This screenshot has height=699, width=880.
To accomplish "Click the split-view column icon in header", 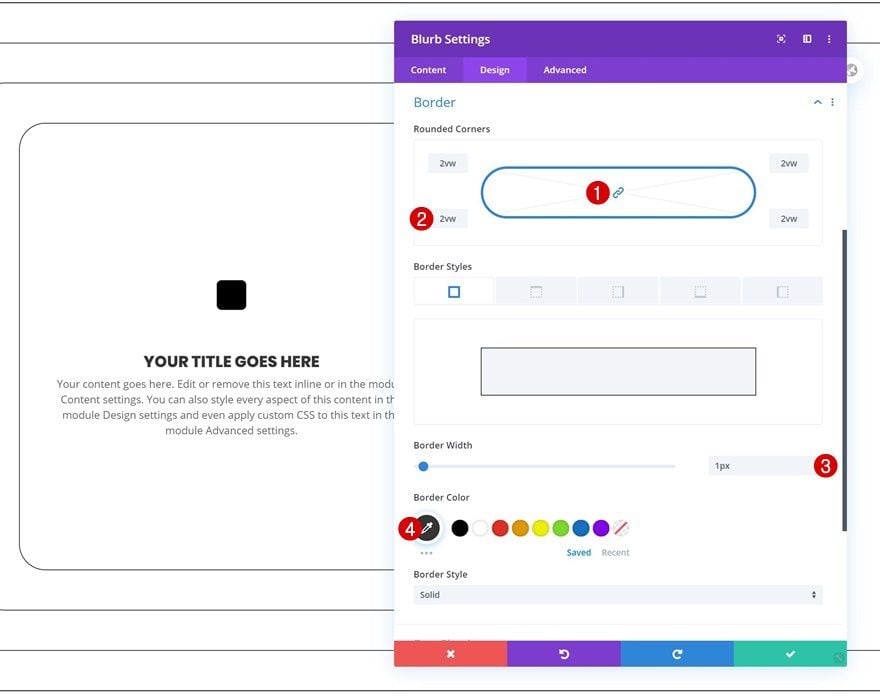I will (807, 39).
